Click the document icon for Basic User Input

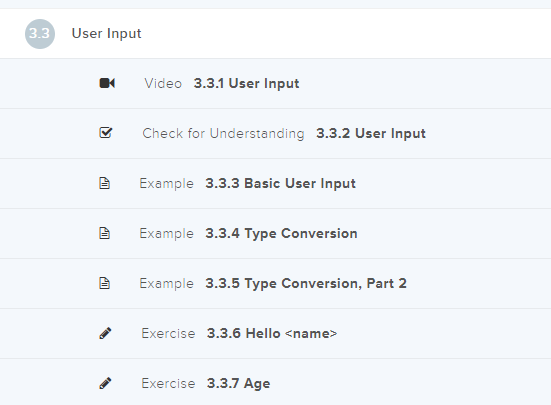pos(104,183)
